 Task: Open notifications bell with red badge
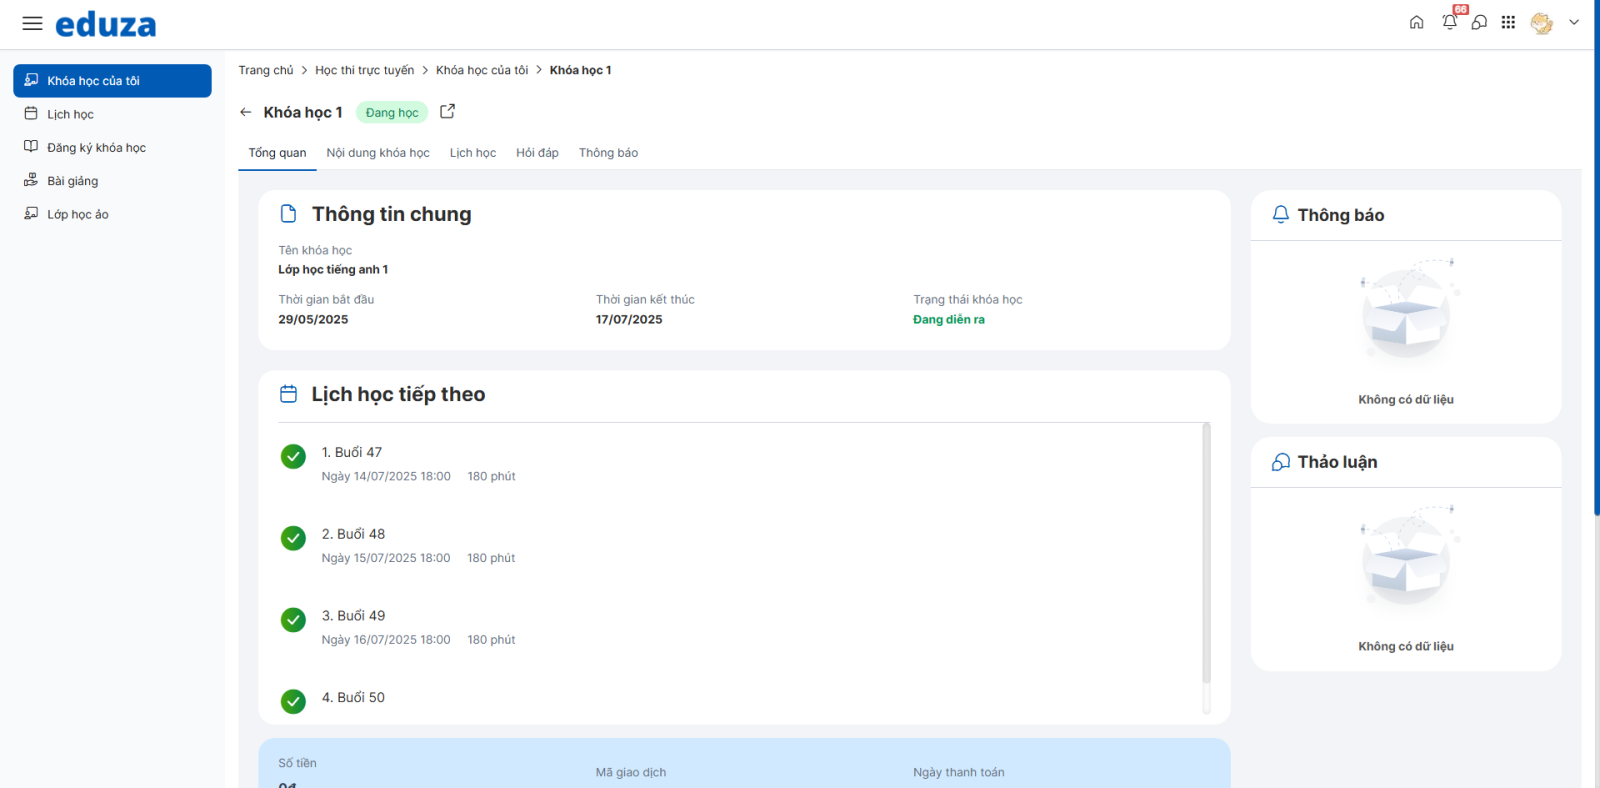coord(1449,22)
